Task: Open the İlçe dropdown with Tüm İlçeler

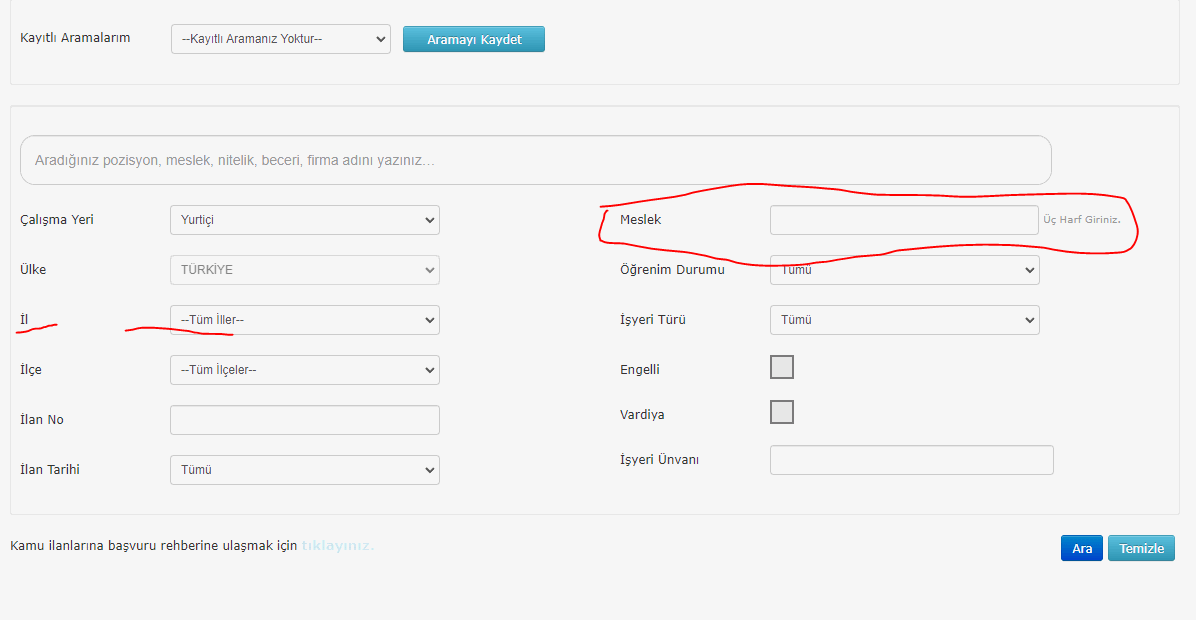Action: pyautogui.click(x=304, y=370)
